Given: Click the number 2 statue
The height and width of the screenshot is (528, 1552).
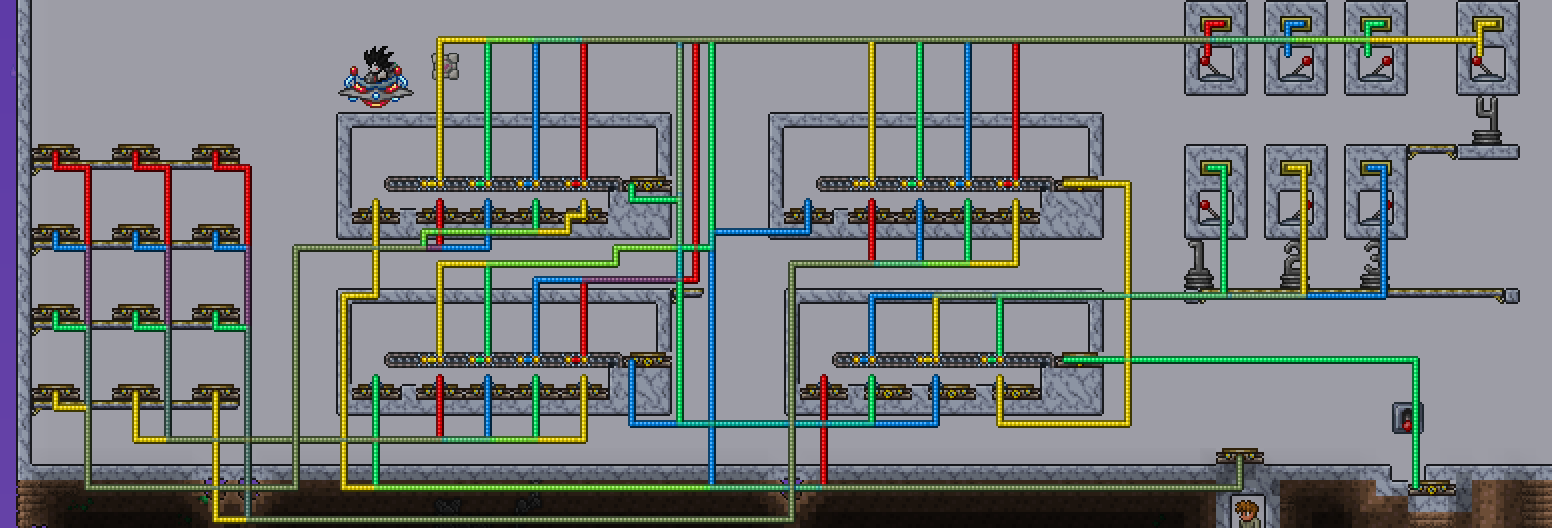Looking at the screenshot, I should tap(1294, 266).
